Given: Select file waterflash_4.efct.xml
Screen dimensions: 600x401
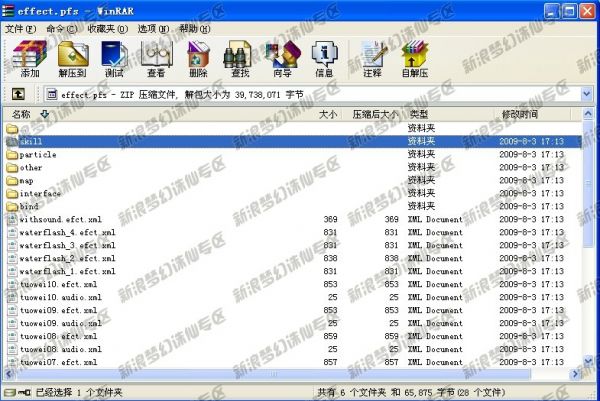Looking at the screenshot, I should (67, 233).
